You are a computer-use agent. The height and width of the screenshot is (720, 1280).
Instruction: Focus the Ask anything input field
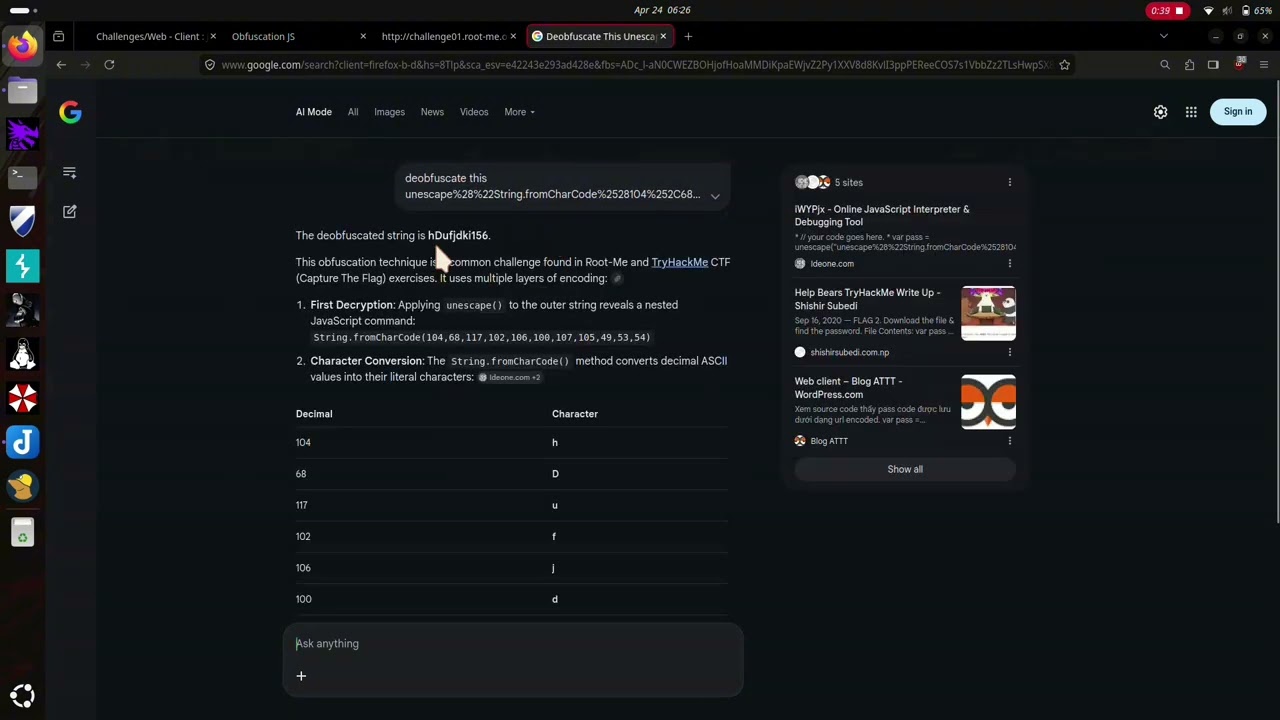(x=513, y=644)
